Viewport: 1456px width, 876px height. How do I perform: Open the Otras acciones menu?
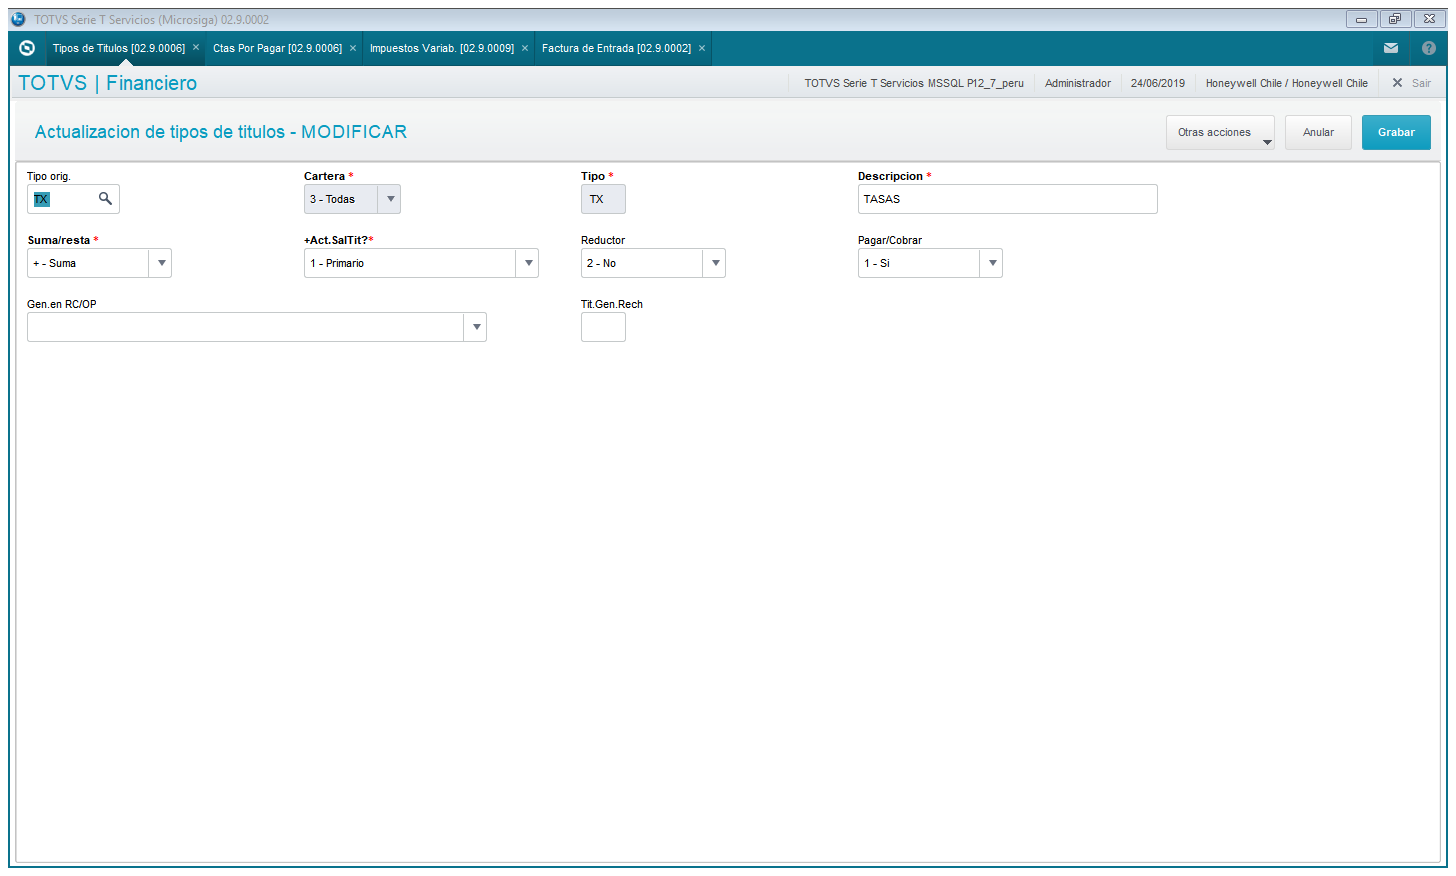point(1220,132)
